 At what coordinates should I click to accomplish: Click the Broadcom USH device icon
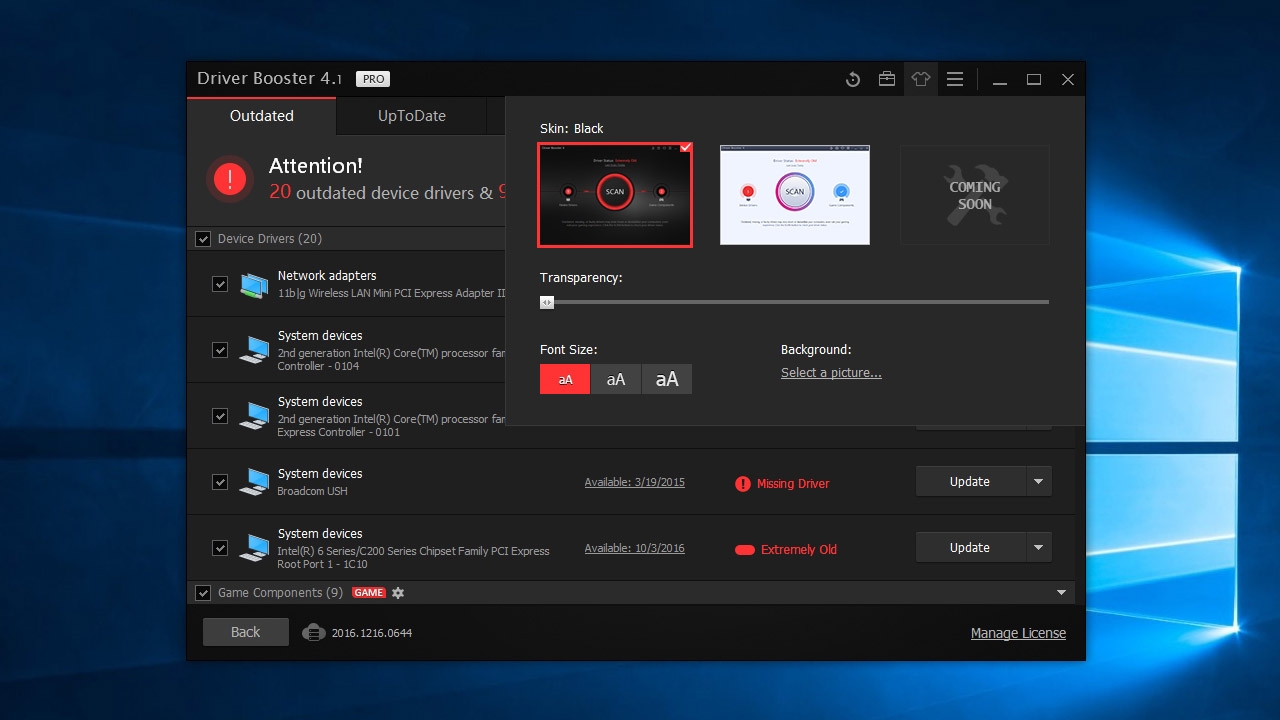pos(254,482)
